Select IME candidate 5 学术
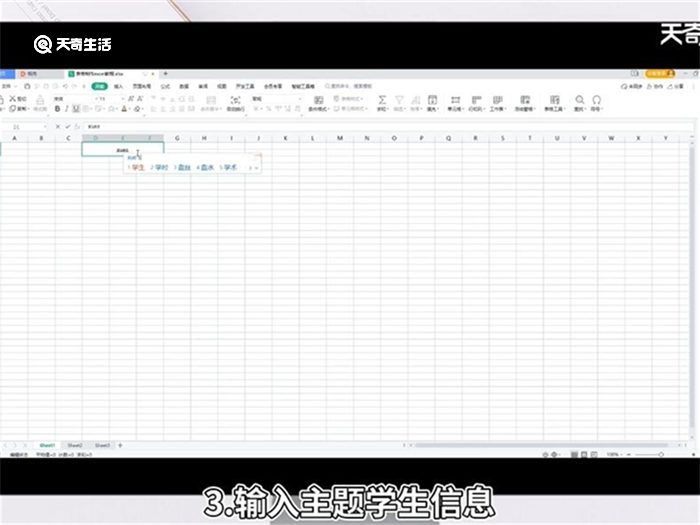This screenshot has height=525, width=700. 228,167
